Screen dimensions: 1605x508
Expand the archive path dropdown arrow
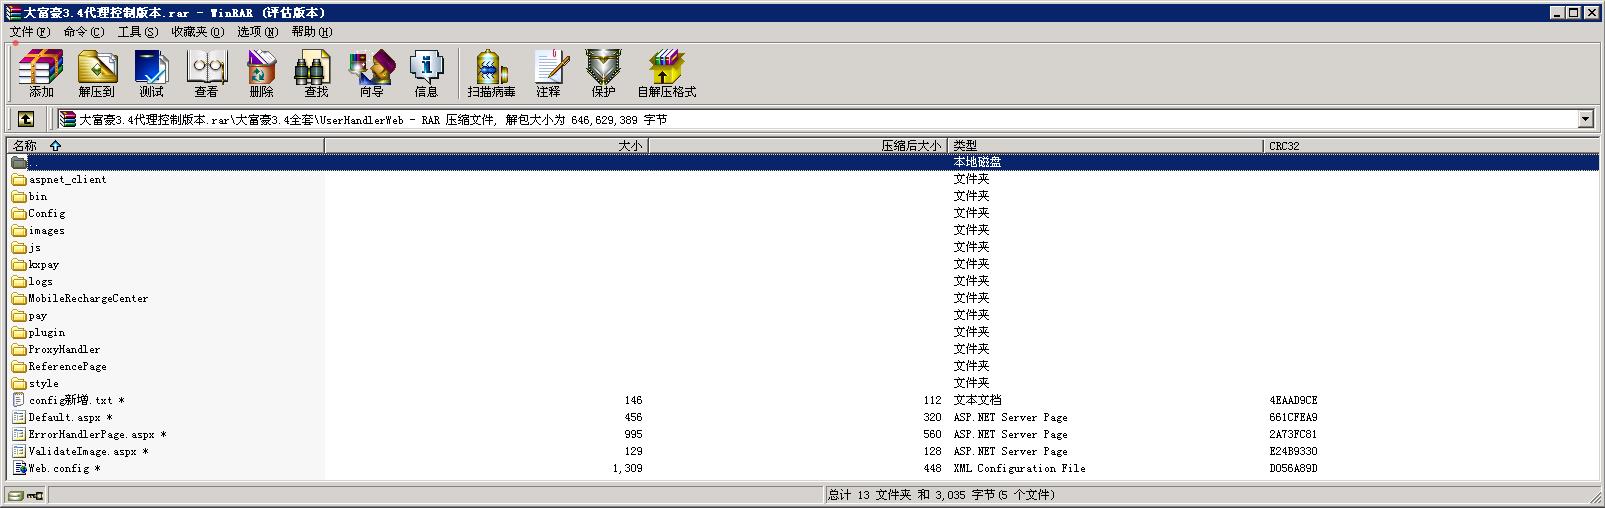coord(1585,120)
